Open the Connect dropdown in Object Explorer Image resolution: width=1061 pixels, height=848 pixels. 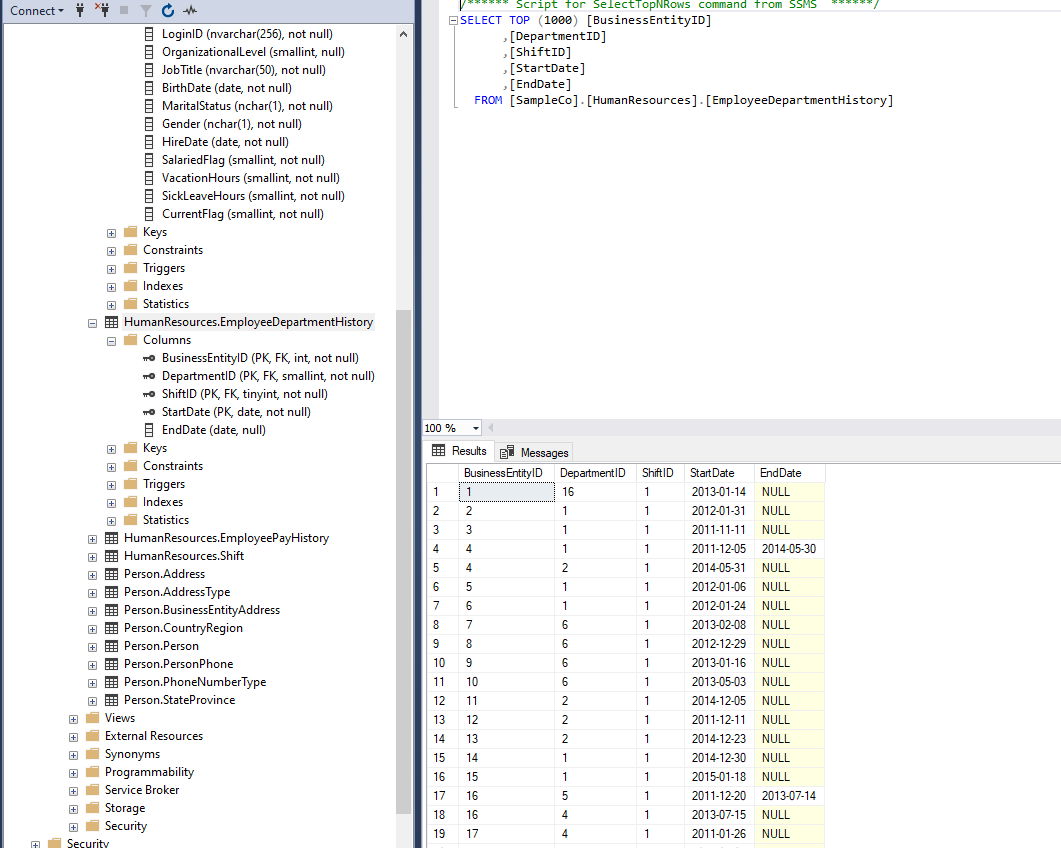click(37, 11)
